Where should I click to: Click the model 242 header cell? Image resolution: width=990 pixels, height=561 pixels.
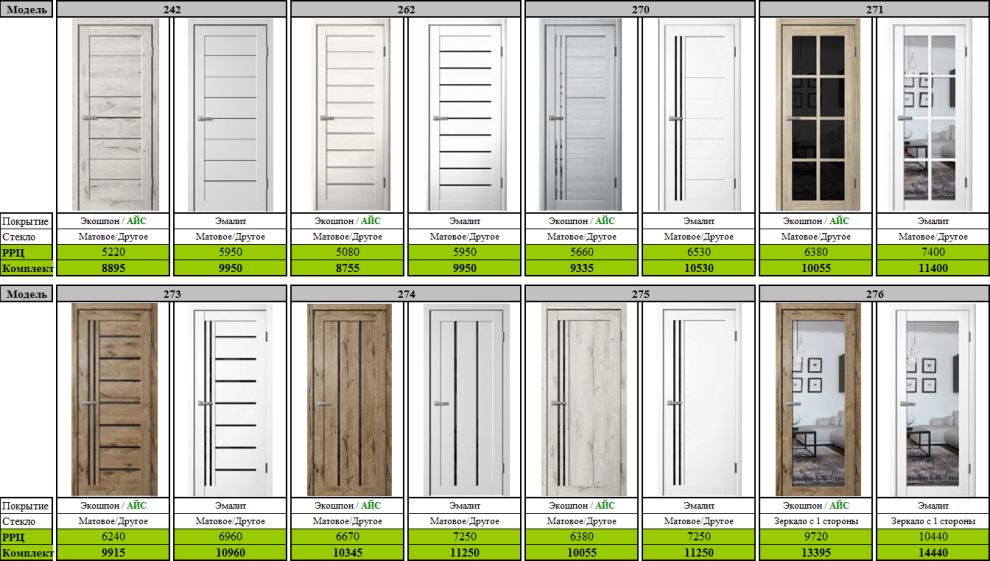172,9
